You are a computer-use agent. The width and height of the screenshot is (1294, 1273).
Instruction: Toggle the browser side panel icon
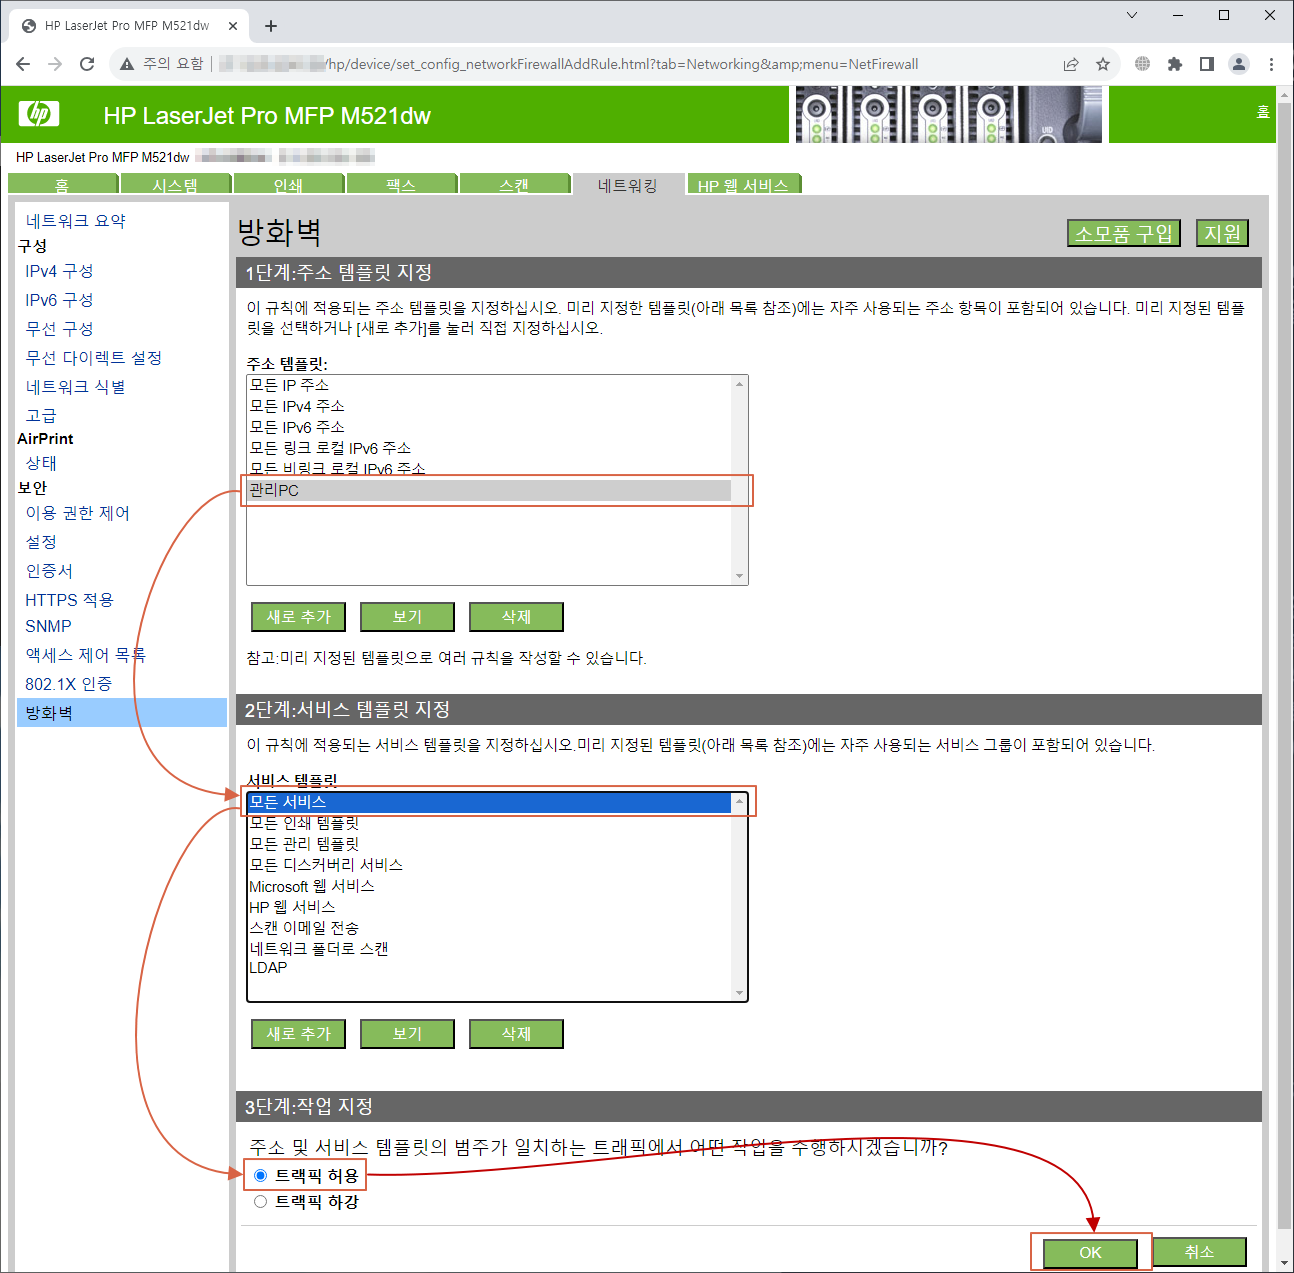point(1207,64)
